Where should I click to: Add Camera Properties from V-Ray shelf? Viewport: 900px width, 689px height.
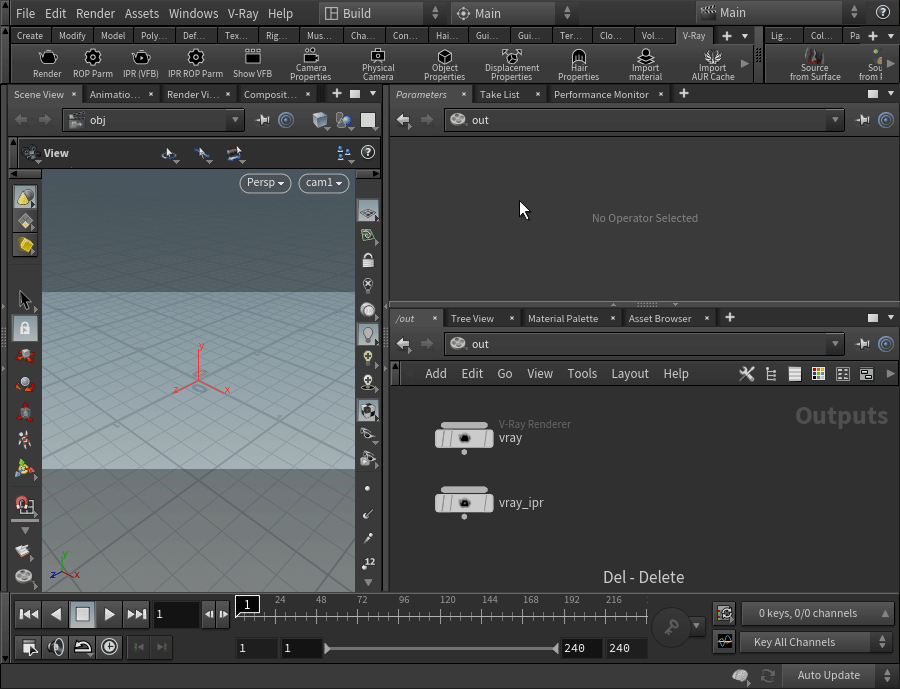point(311,64)
